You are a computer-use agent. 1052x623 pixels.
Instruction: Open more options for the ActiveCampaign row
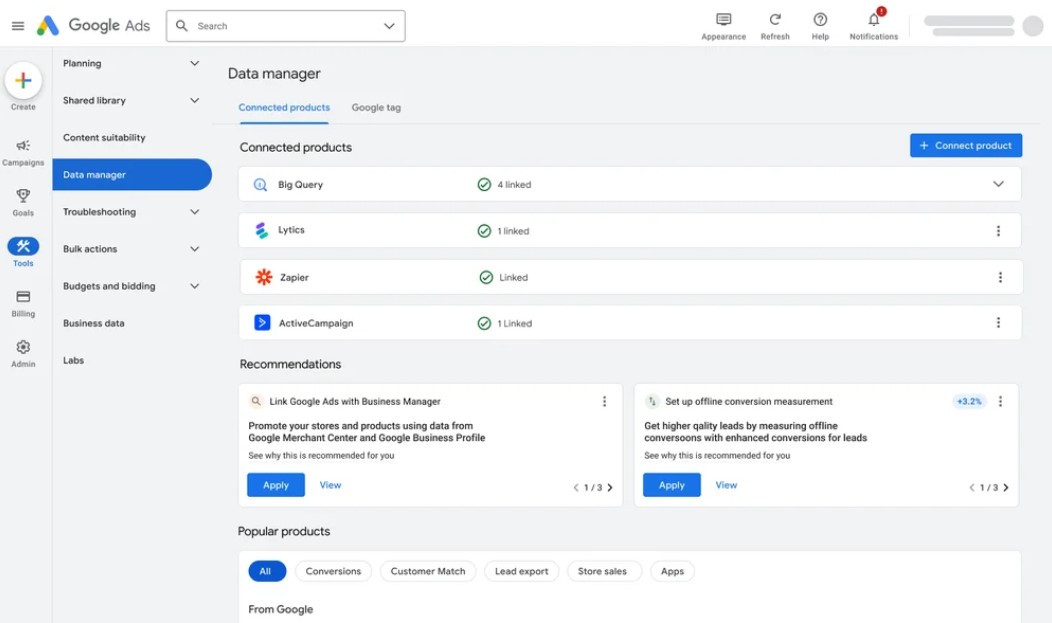coord(998,323)
